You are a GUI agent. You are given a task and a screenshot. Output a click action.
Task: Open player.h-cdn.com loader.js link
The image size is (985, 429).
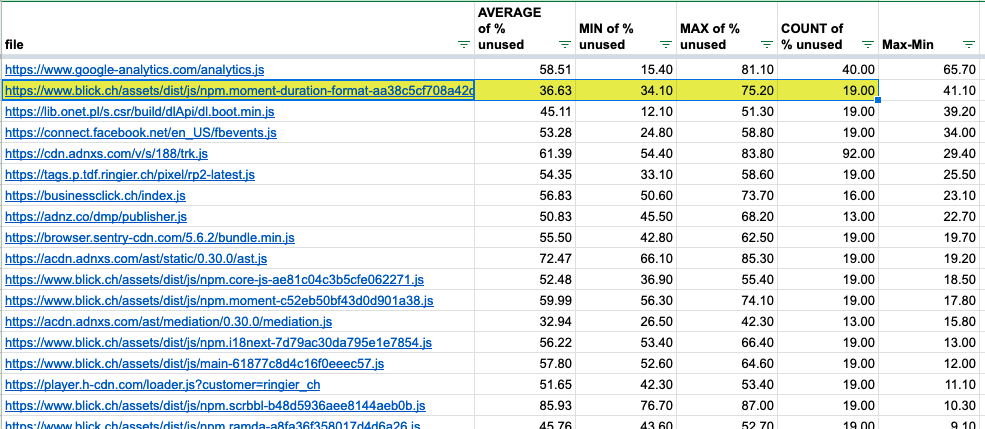[163, 384]
